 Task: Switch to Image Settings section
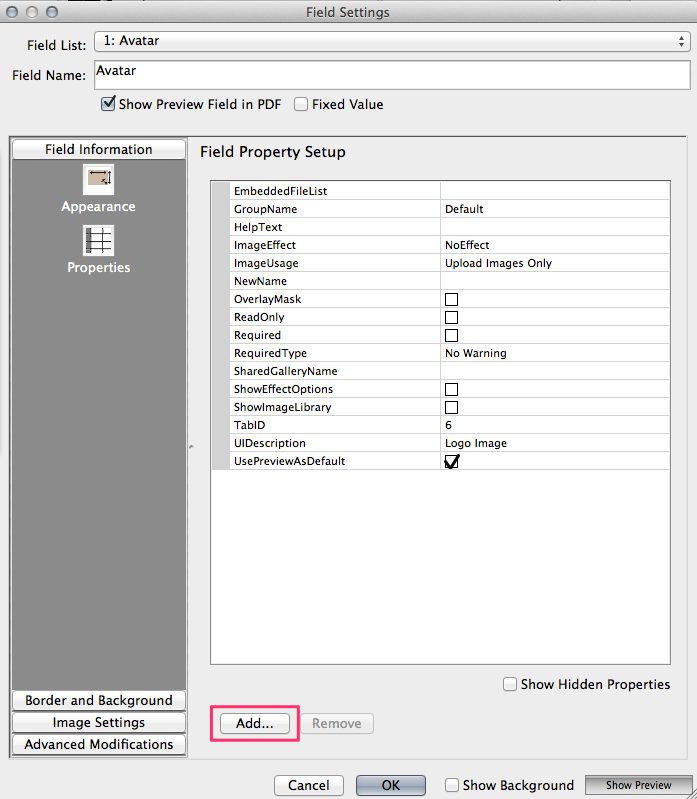(x=99, y=722)
